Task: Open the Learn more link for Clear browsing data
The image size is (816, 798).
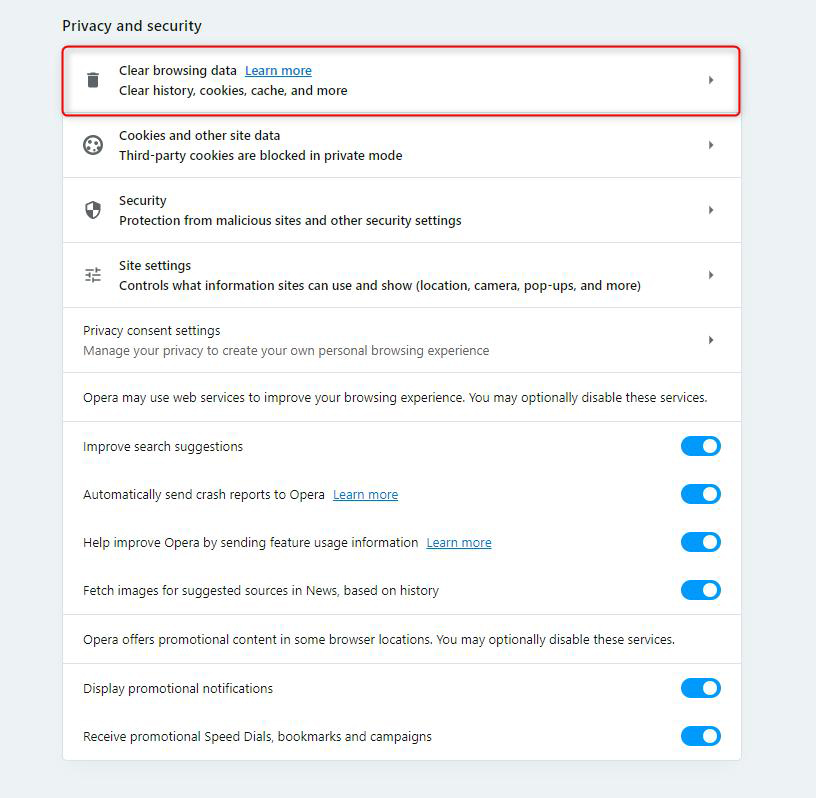Action: click(278, 70)
